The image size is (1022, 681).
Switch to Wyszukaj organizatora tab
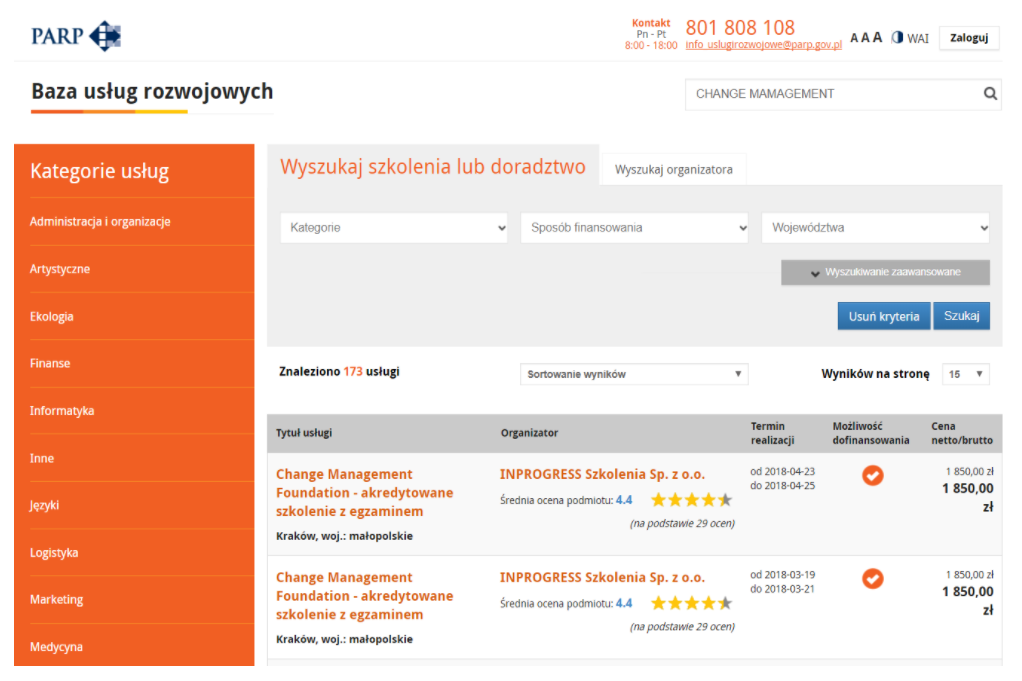coord(673,170)
